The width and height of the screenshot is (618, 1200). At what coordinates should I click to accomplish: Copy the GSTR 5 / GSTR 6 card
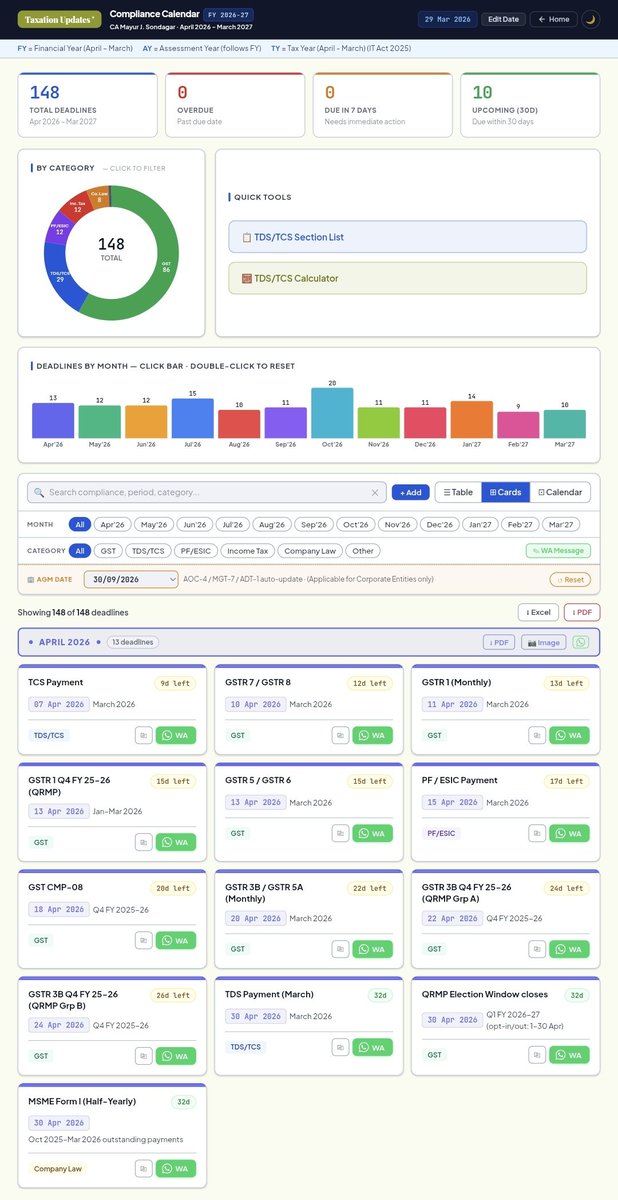point(340,833)
